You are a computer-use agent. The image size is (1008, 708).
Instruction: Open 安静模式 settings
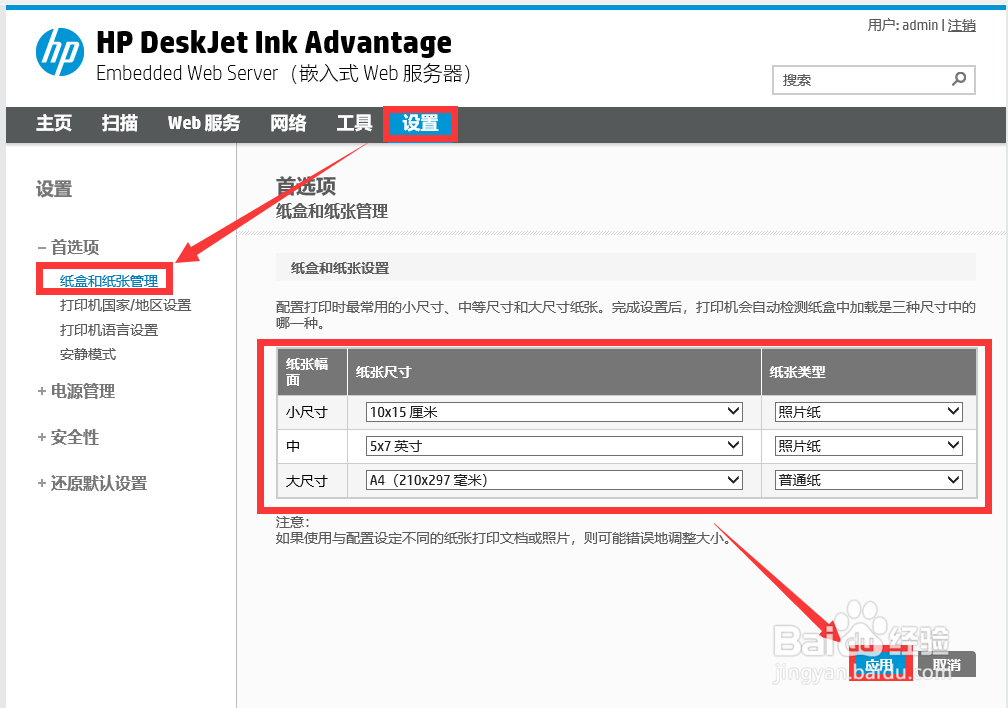(x=88, y=354)
